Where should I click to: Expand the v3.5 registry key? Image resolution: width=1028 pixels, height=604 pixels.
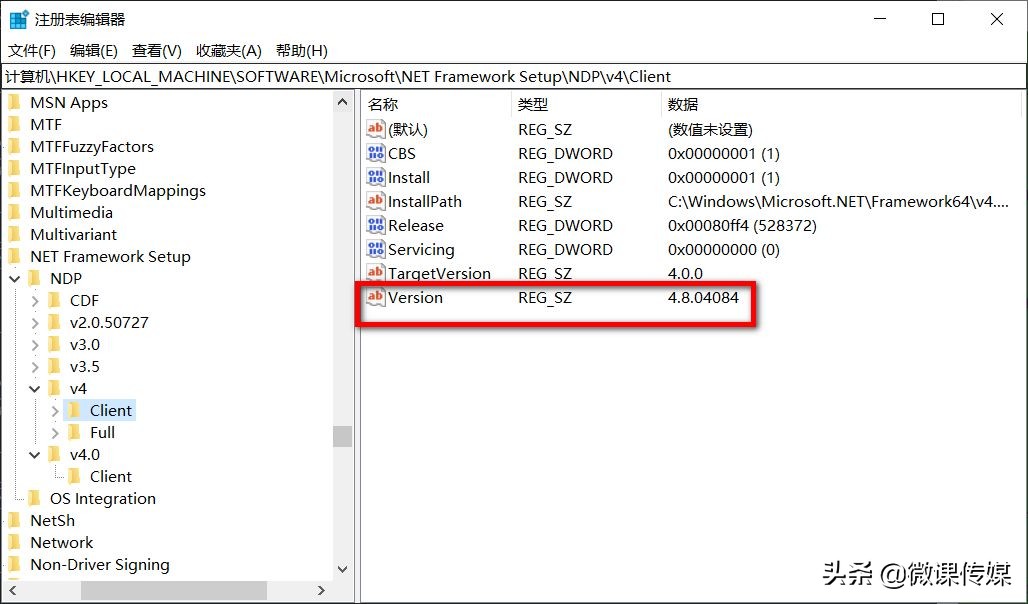36,366
